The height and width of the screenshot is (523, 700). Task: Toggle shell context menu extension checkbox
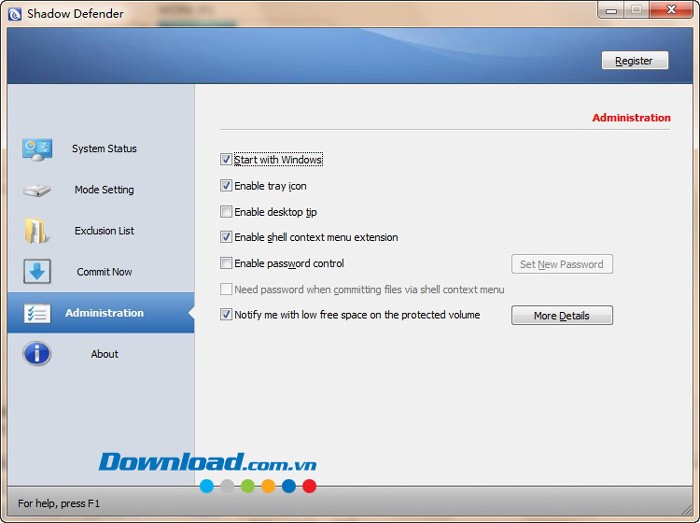(226, 237)
